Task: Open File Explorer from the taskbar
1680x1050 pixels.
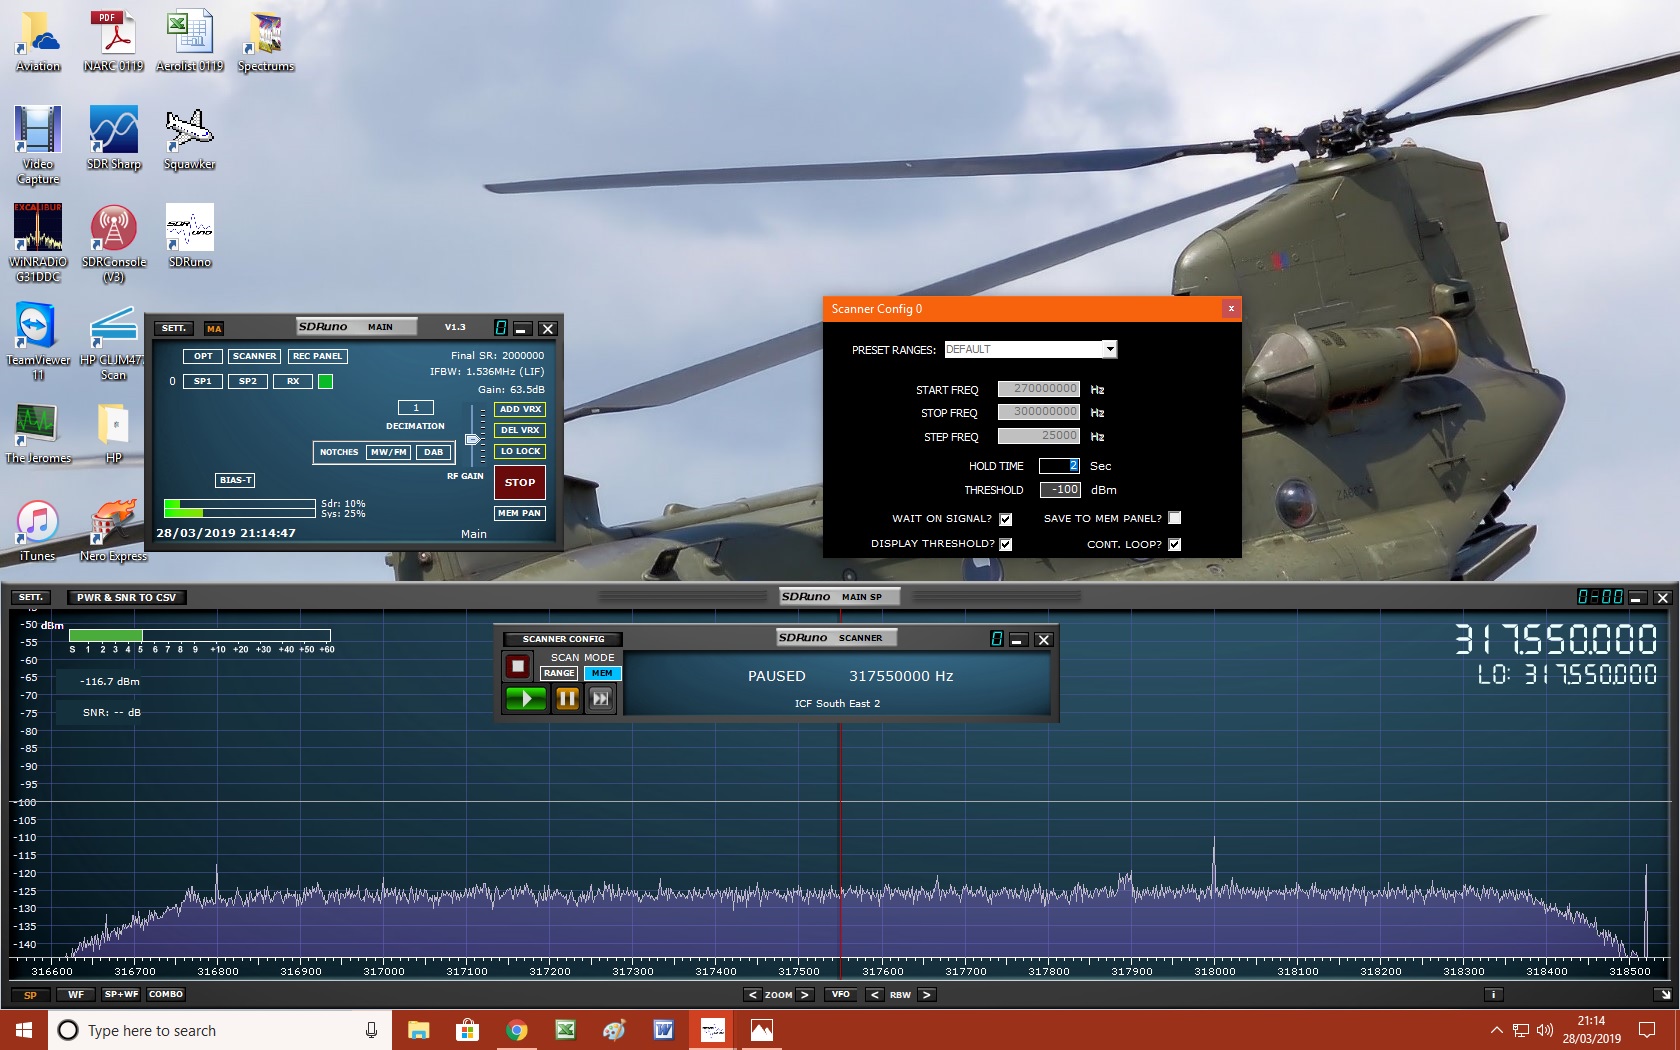Action: 418,1030
